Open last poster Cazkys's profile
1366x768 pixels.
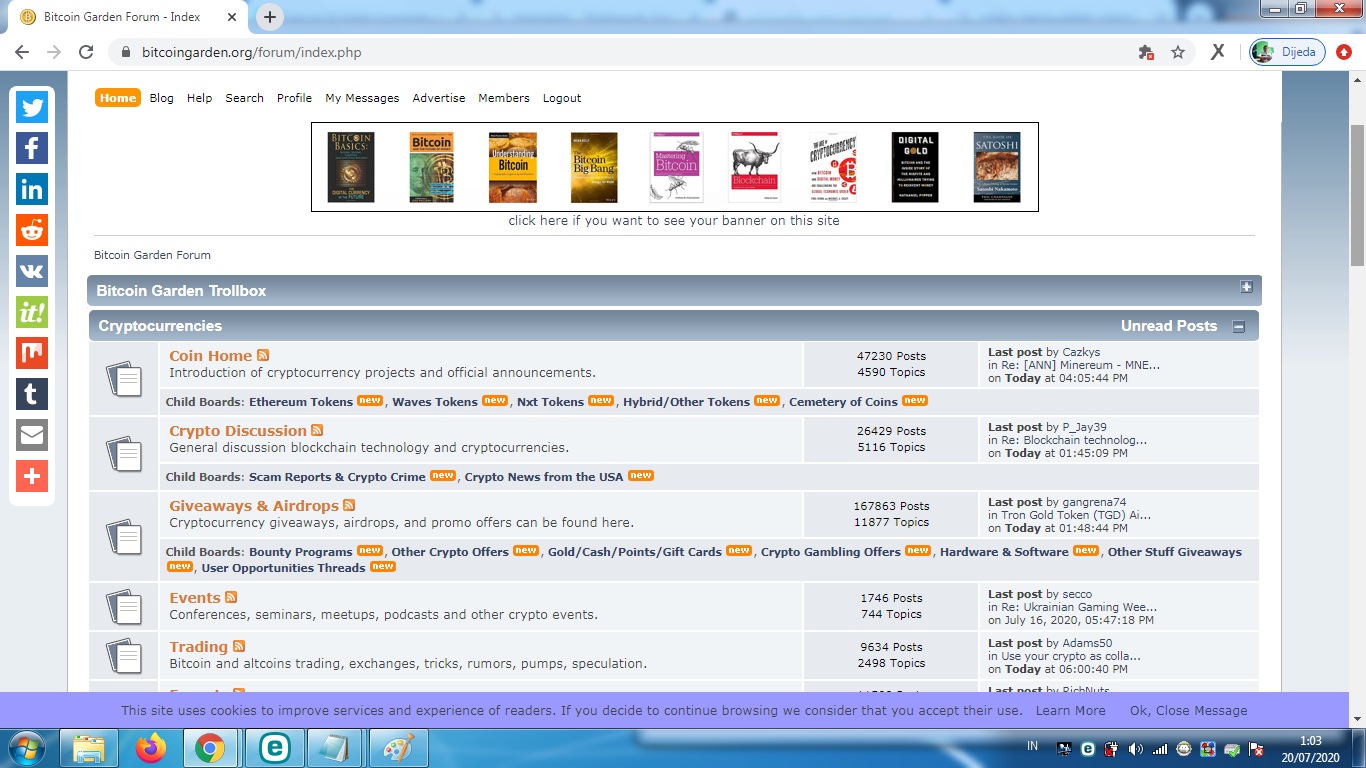click(1081, 352)
